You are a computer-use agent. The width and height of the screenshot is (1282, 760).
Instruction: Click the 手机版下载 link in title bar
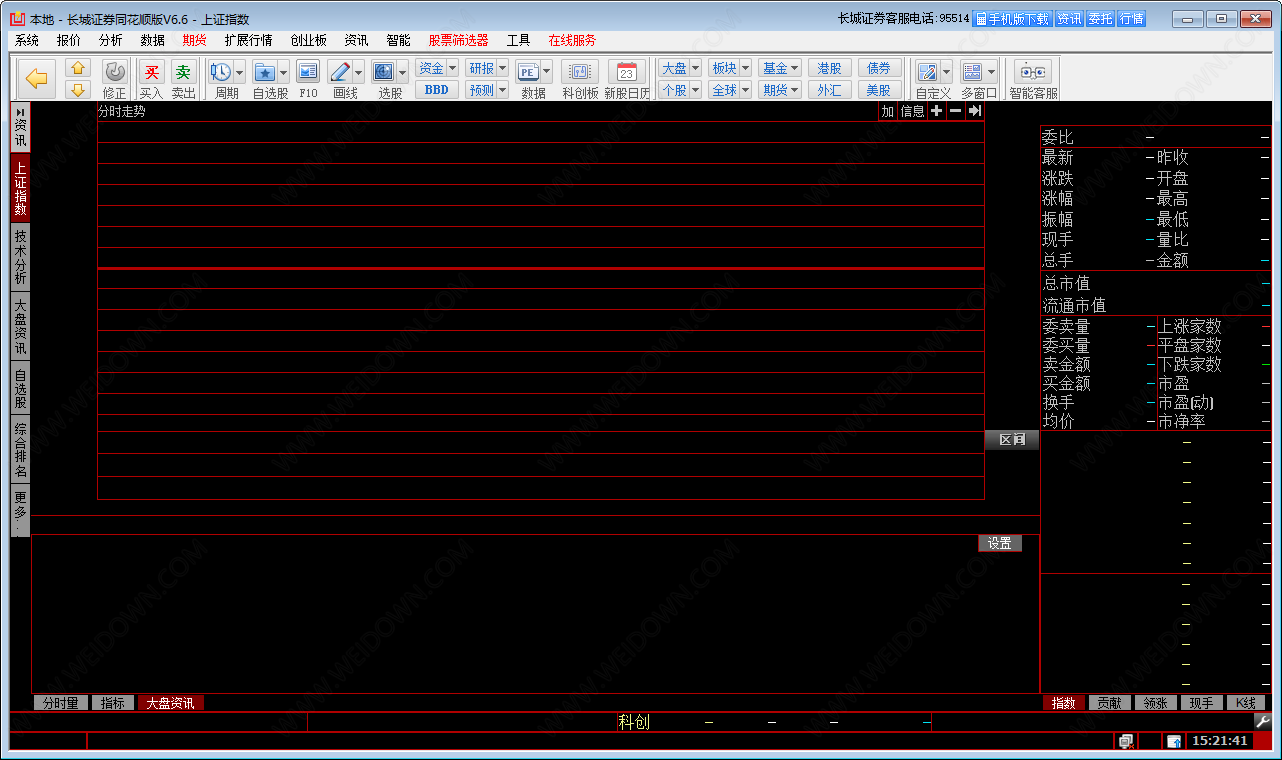pos(1012,19)
